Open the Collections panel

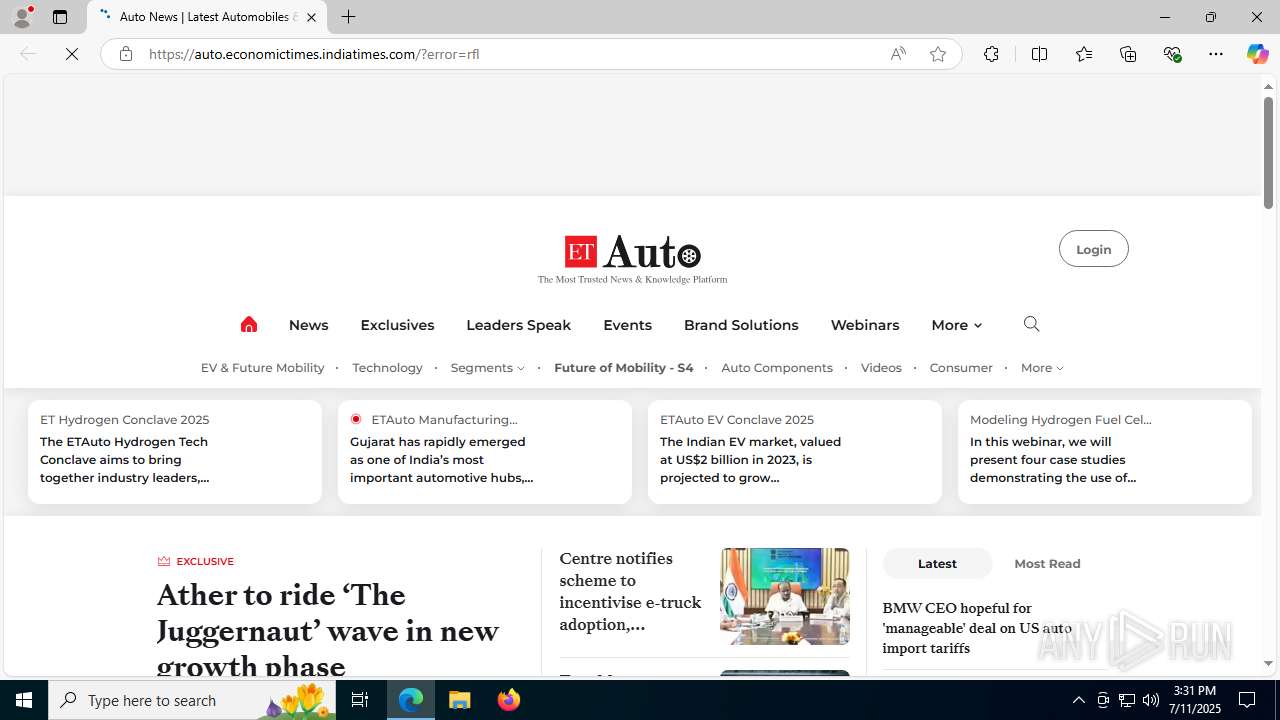(x=1128, y=54)
